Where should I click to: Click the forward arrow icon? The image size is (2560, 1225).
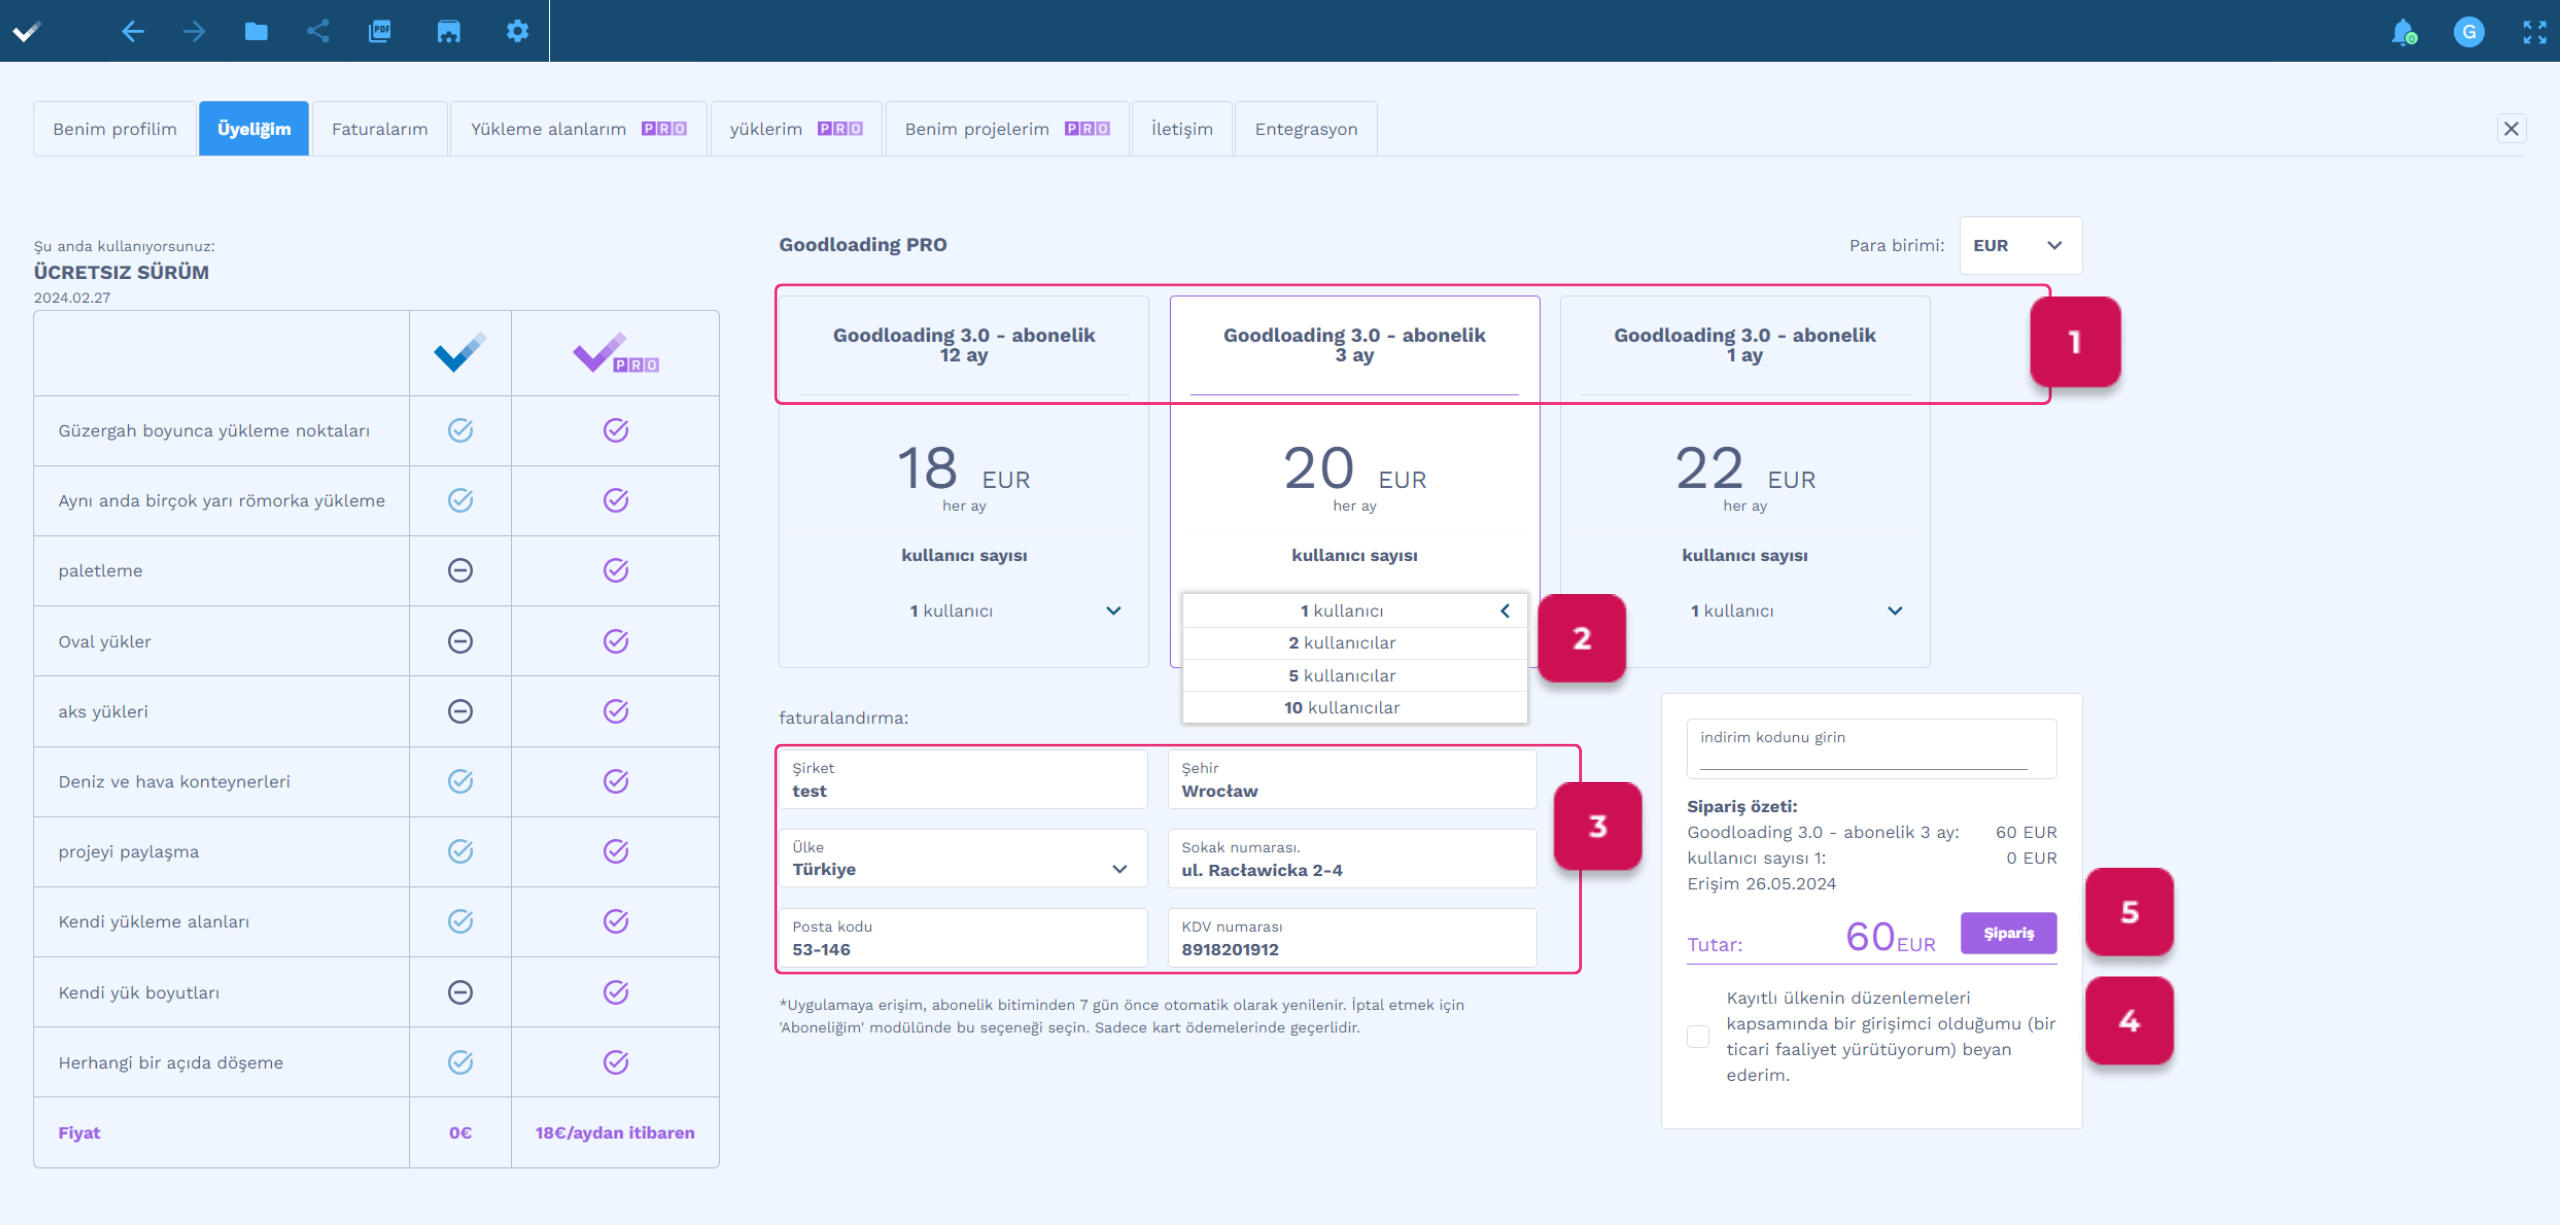pyautogui.click(x=194, y=31)
